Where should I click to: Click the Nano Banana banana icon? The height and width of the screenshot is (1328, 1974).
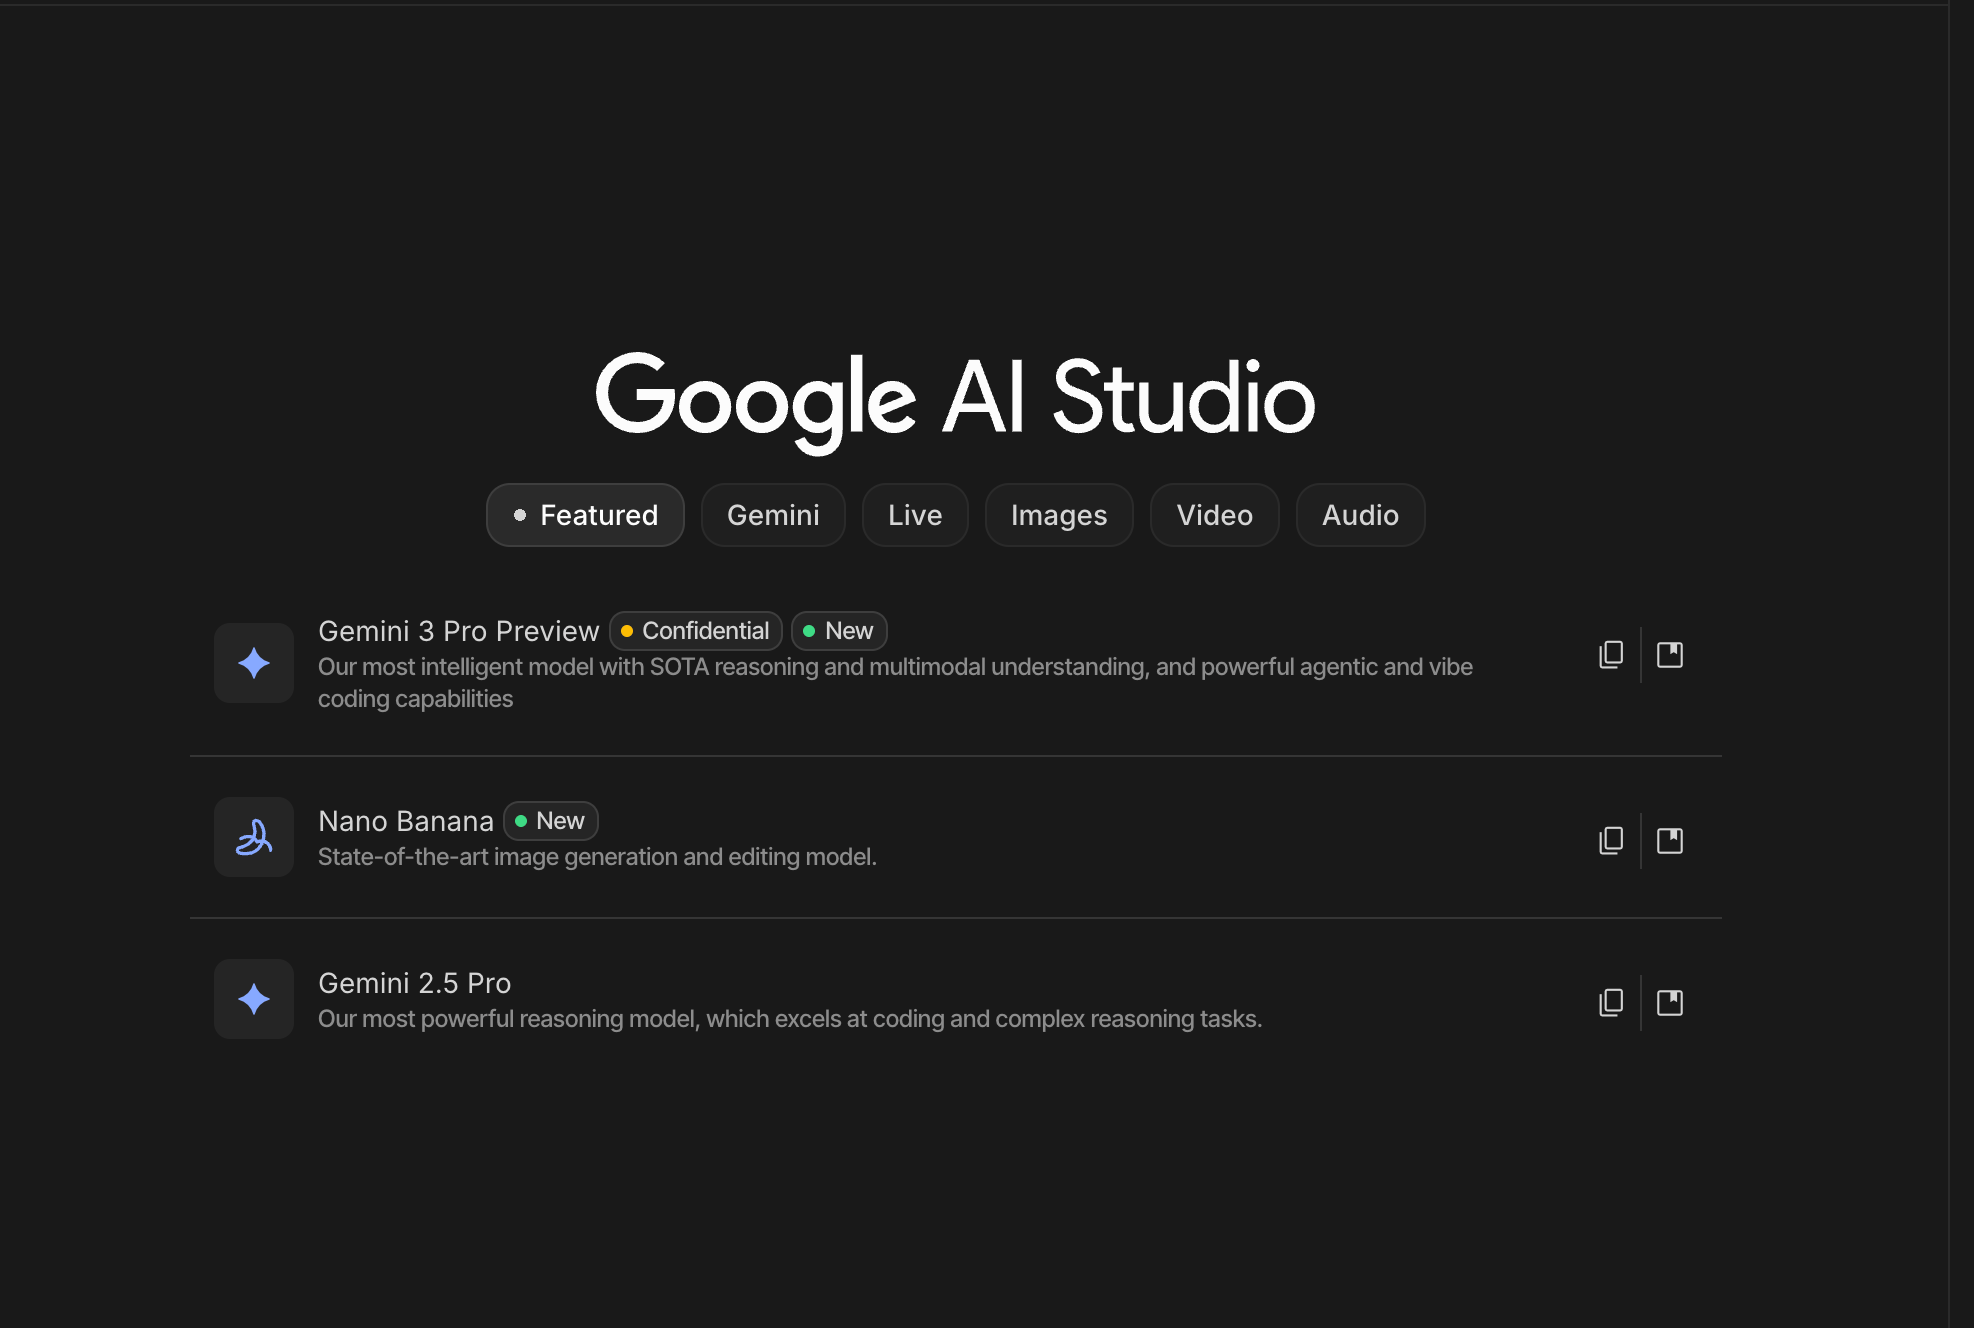click(x=254, y=837)
